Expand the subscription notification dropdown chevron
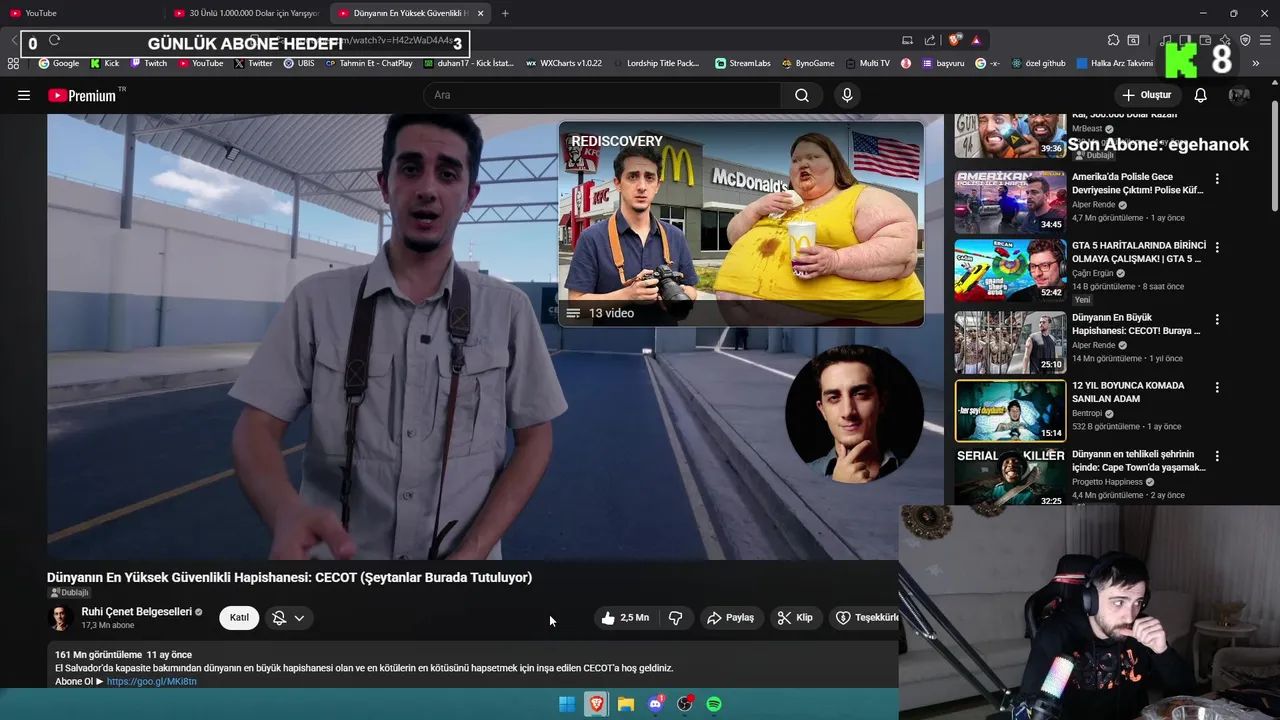This screenshot has height=720, width=1280. (x=299, y=618)
